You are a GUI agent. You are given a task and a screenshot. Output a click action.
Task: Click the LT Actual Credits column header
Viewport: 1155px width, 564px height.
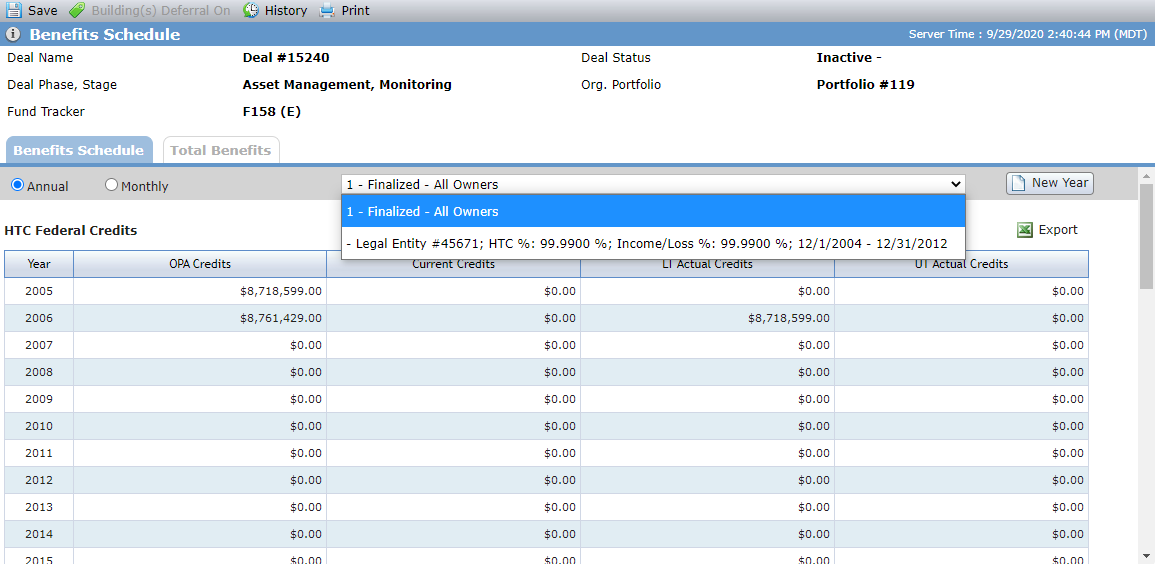pos(708,264)
